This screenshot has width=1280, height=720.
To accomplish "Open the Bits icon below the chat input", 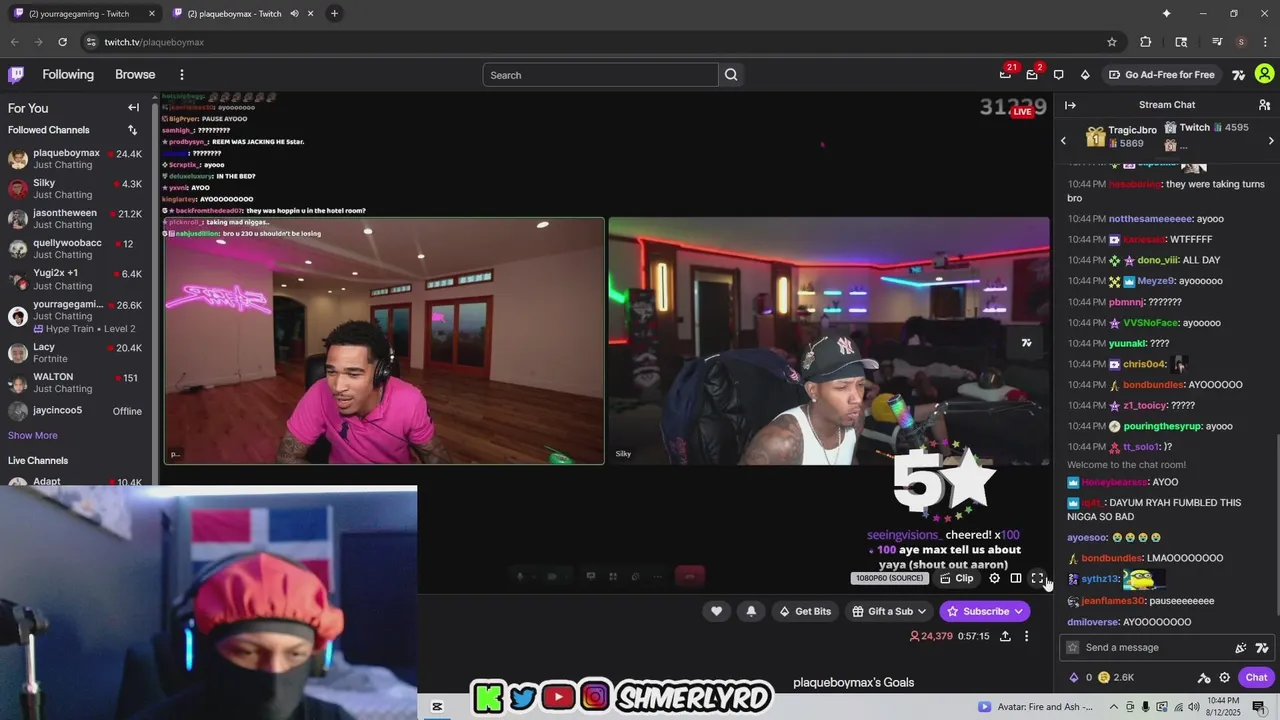I will click(1075, 677).
